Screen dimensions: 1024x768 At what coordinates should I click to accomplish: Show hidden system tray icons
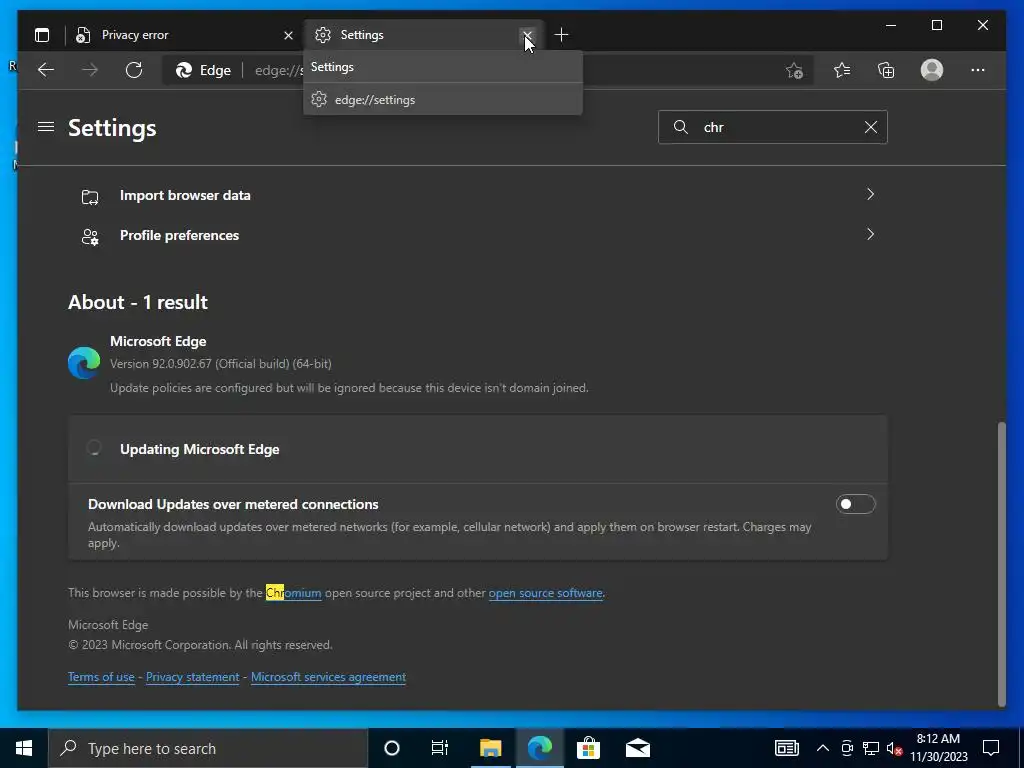(823, 748)
